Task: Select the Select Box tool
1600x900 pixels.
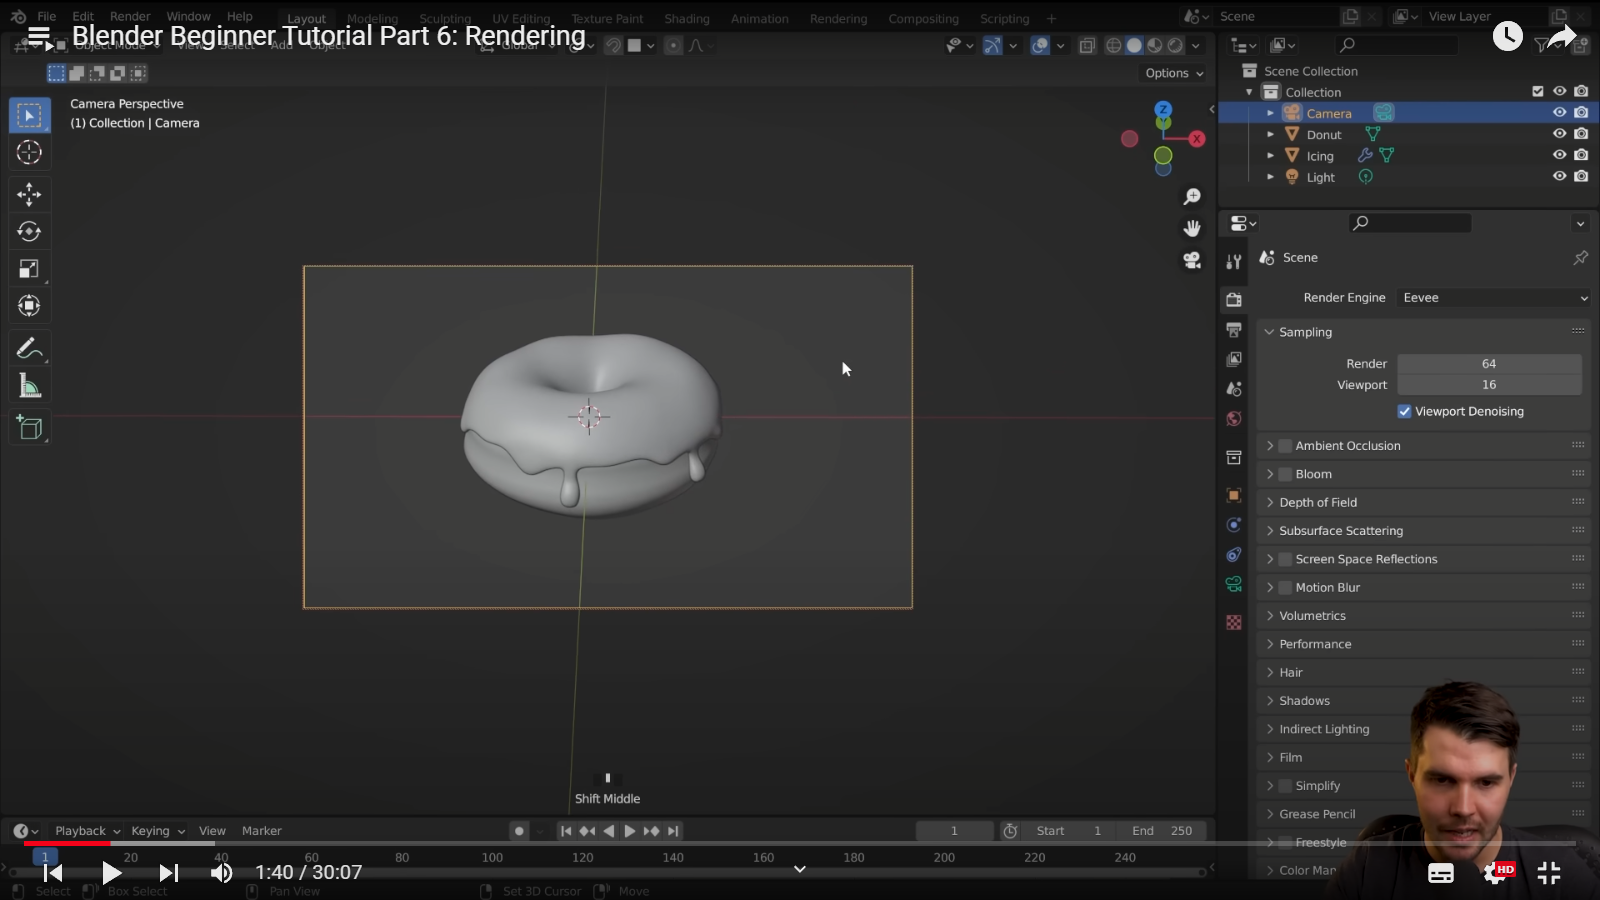Action: (29, 115)
